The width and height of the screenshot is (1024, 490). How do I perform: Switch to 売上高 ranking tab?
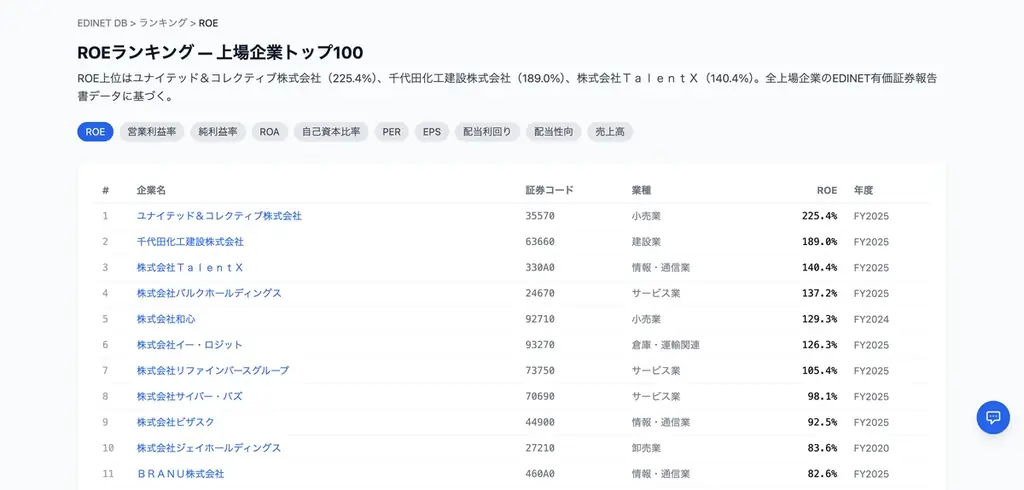coord(610,131)
